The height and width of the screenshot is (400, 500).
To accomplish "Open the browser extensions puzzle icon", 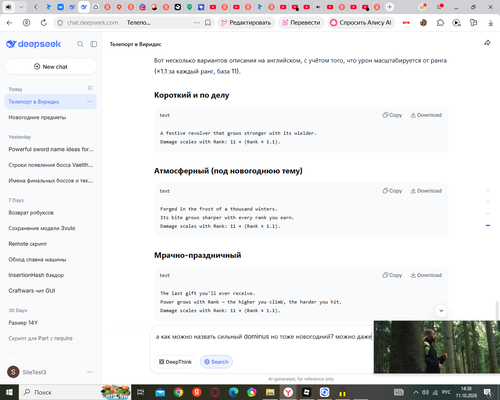I will click(x=440, y=23).
